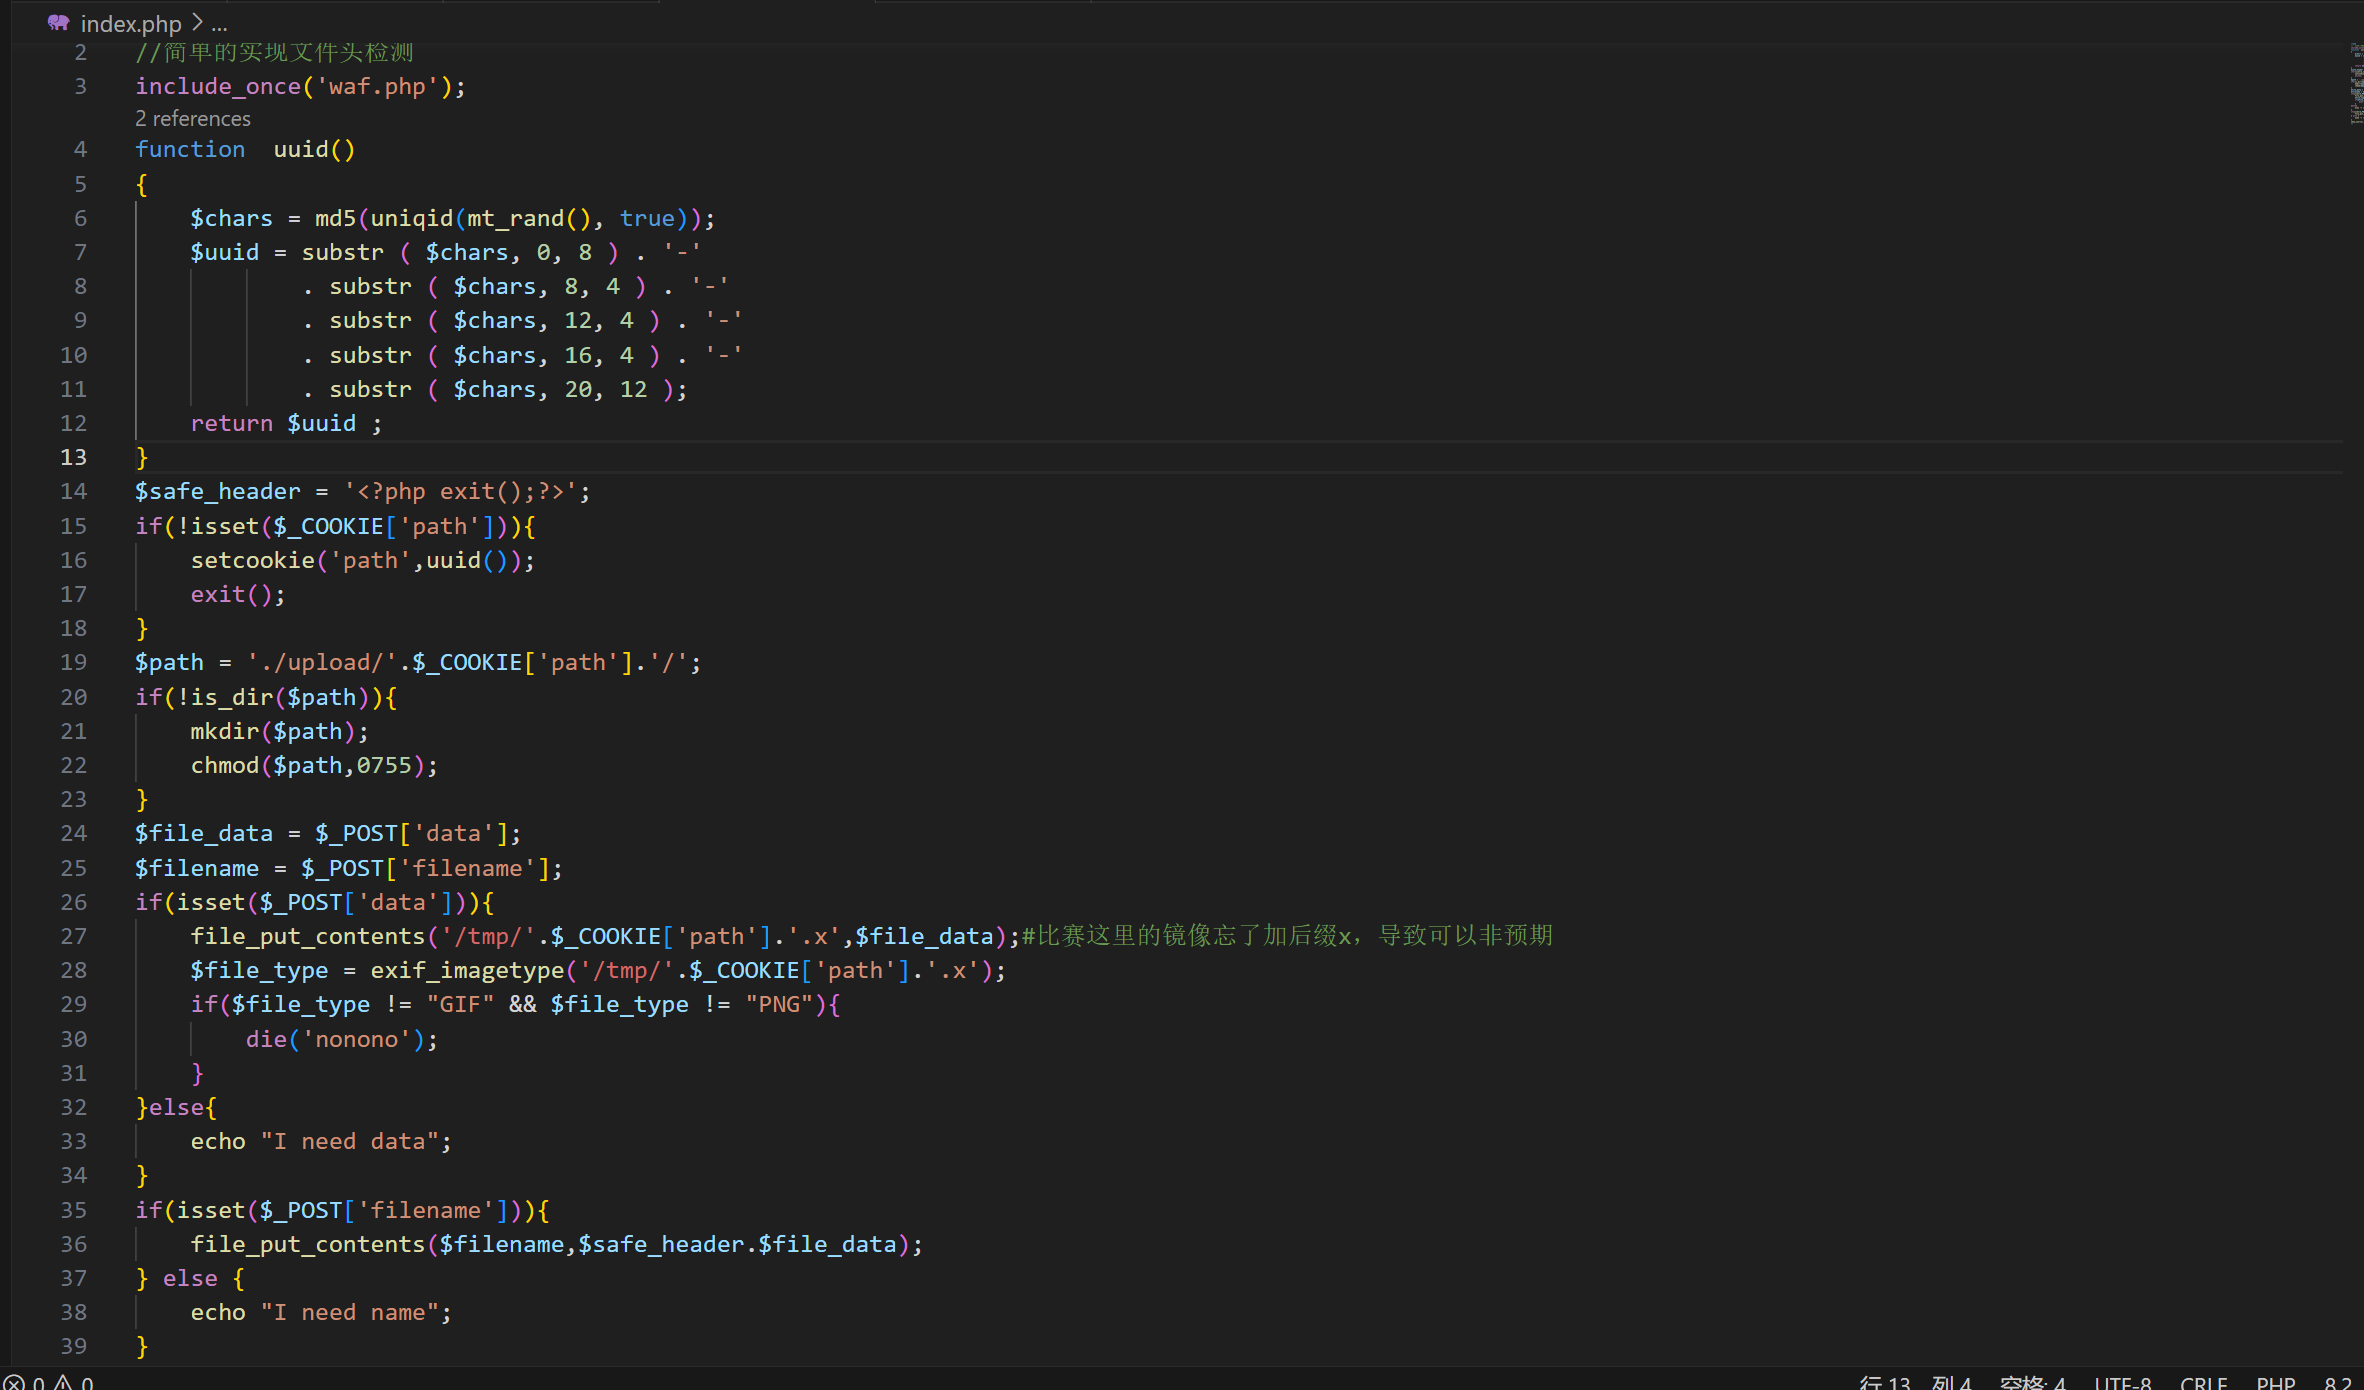Image resolution: width=2364 pixels, height=1390 pixels.
Task: Select the UTF-8 encoding status item
Action: [x=2123, y=1382]
